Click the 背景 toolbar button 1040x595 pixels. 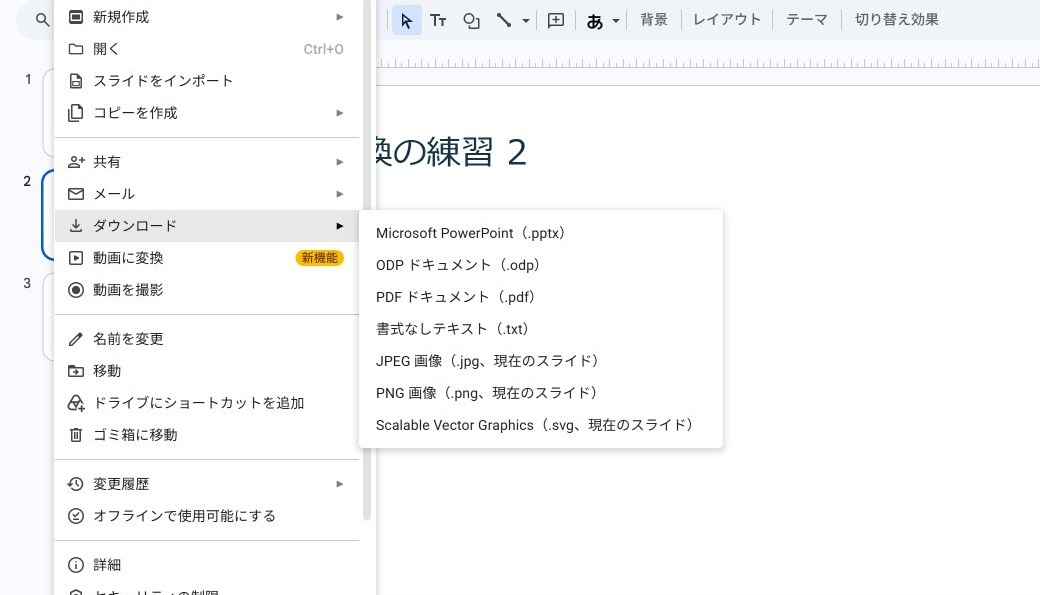point(653,20)
